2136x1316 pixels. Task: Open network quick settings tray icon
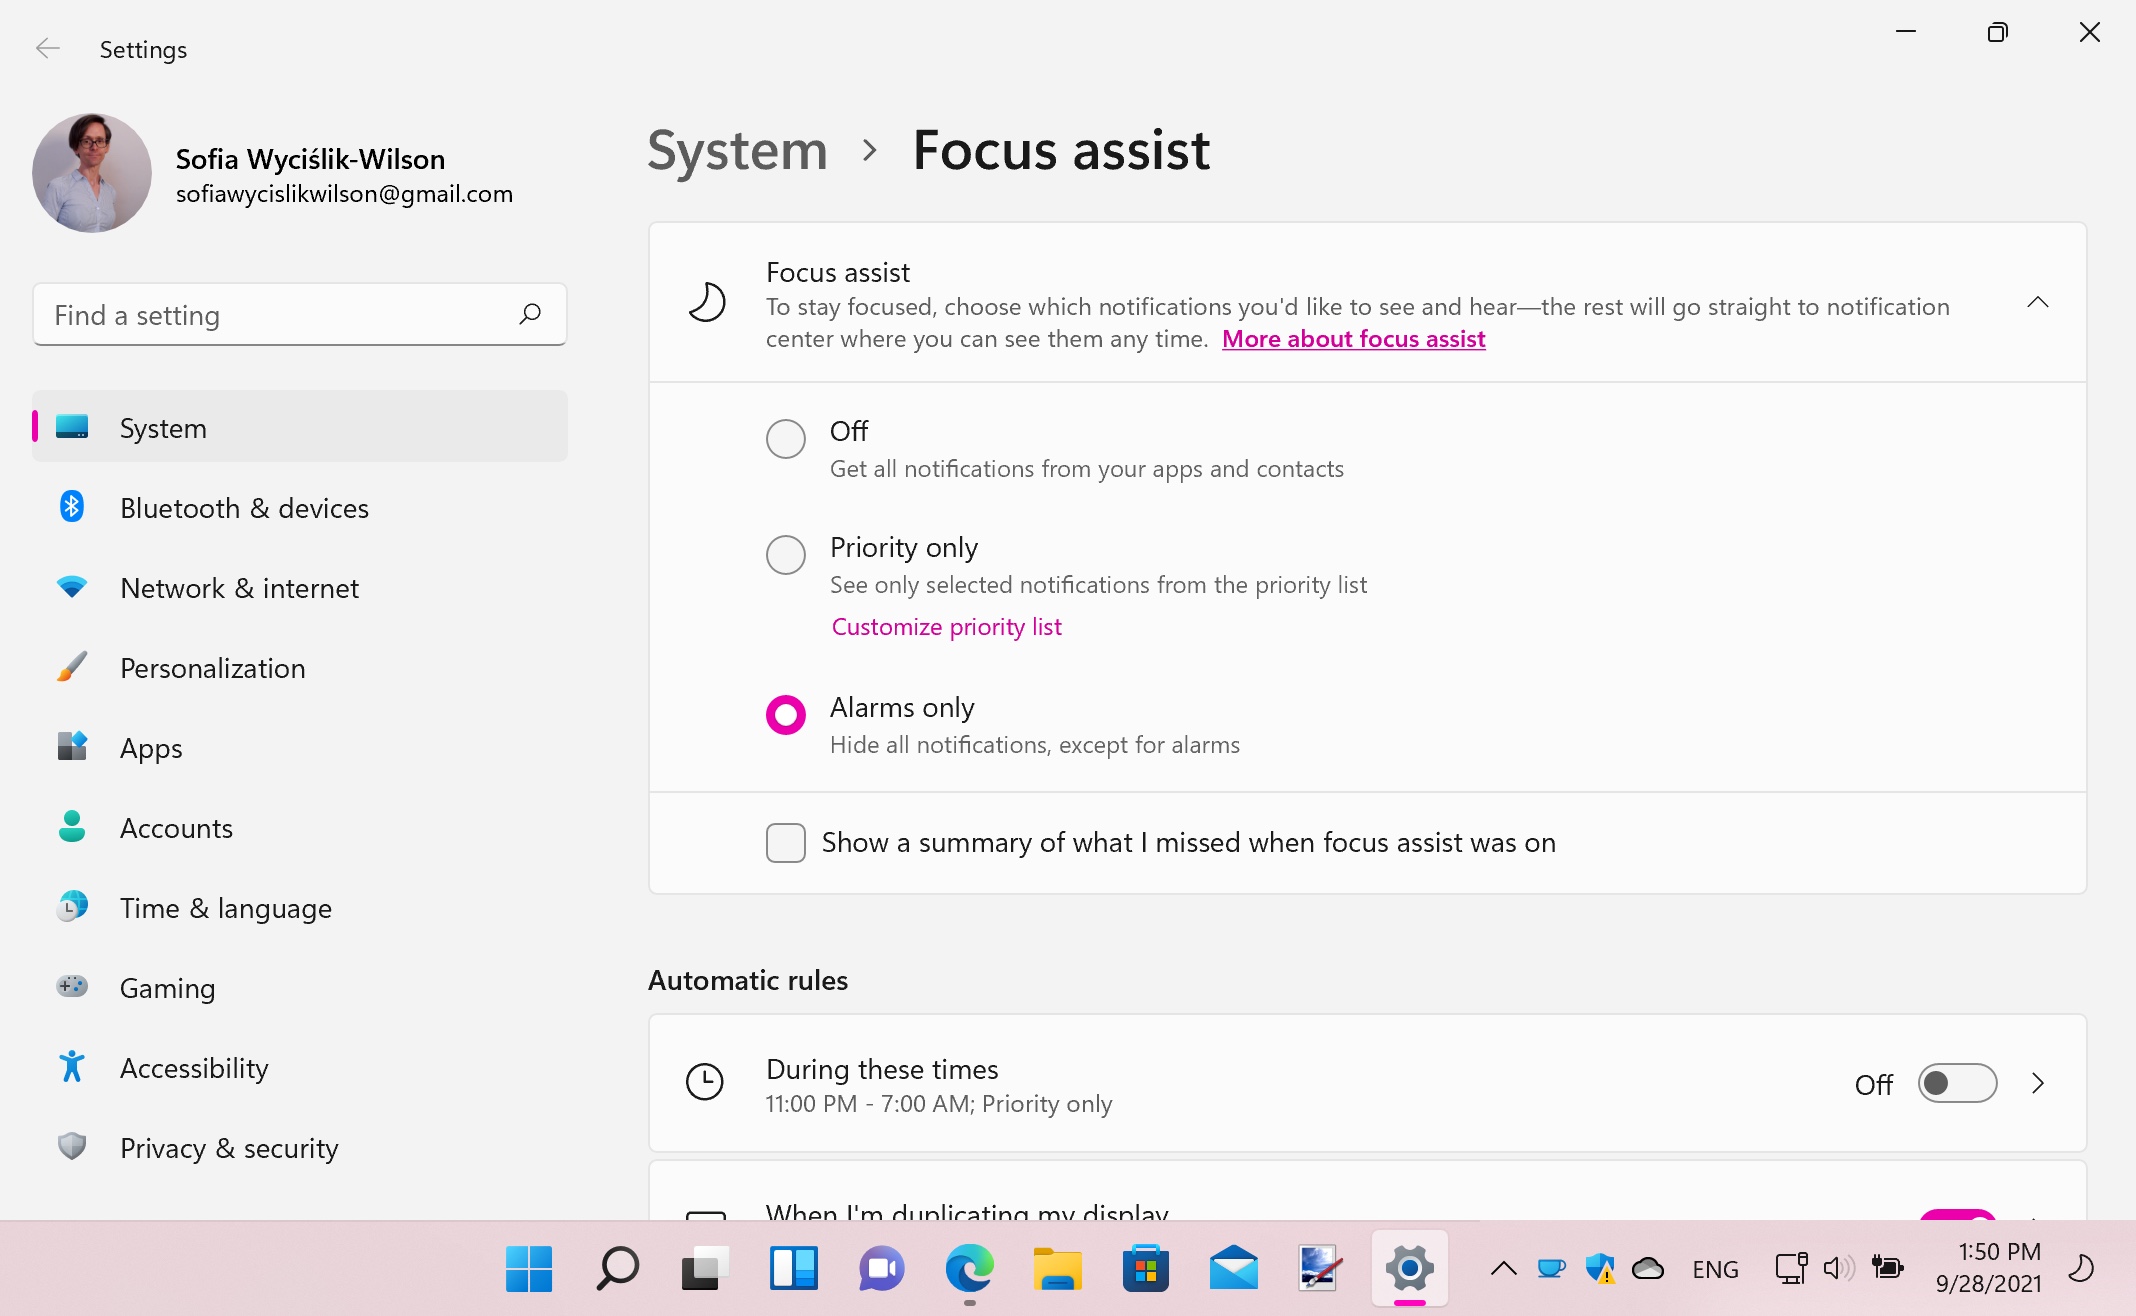(1791, 1268)
